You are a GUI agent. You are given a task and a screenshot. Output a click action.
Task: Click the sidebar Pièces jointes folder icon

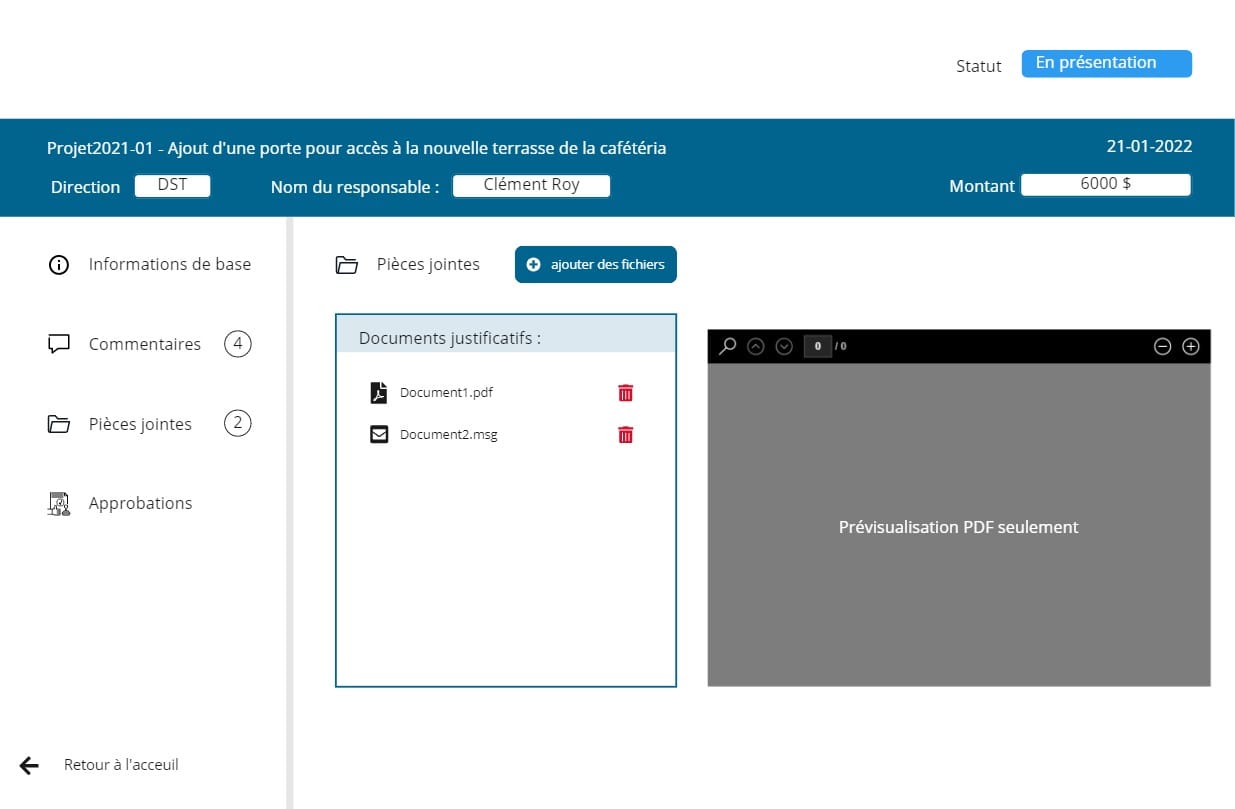[59, 424]
